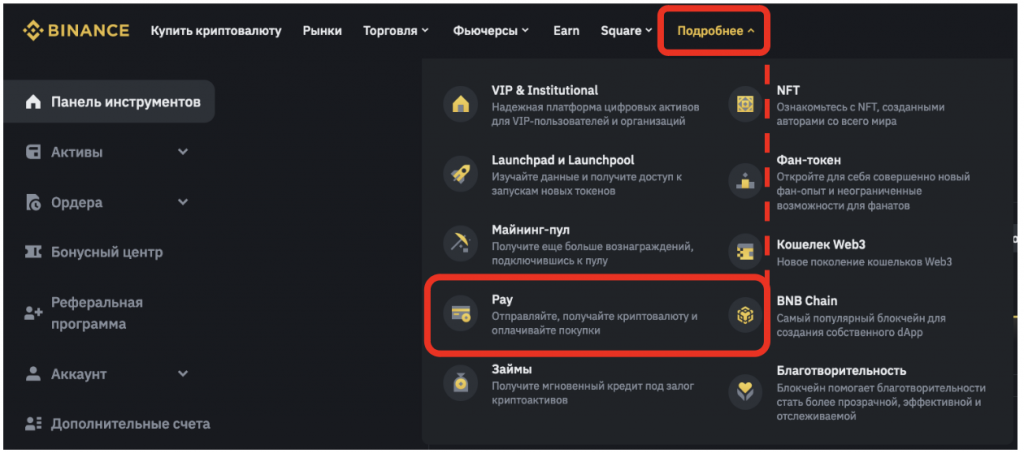This screenshot has height=453, width=1024.
Task: Expand the Аккаунт sidebar section
Action: 182,374
